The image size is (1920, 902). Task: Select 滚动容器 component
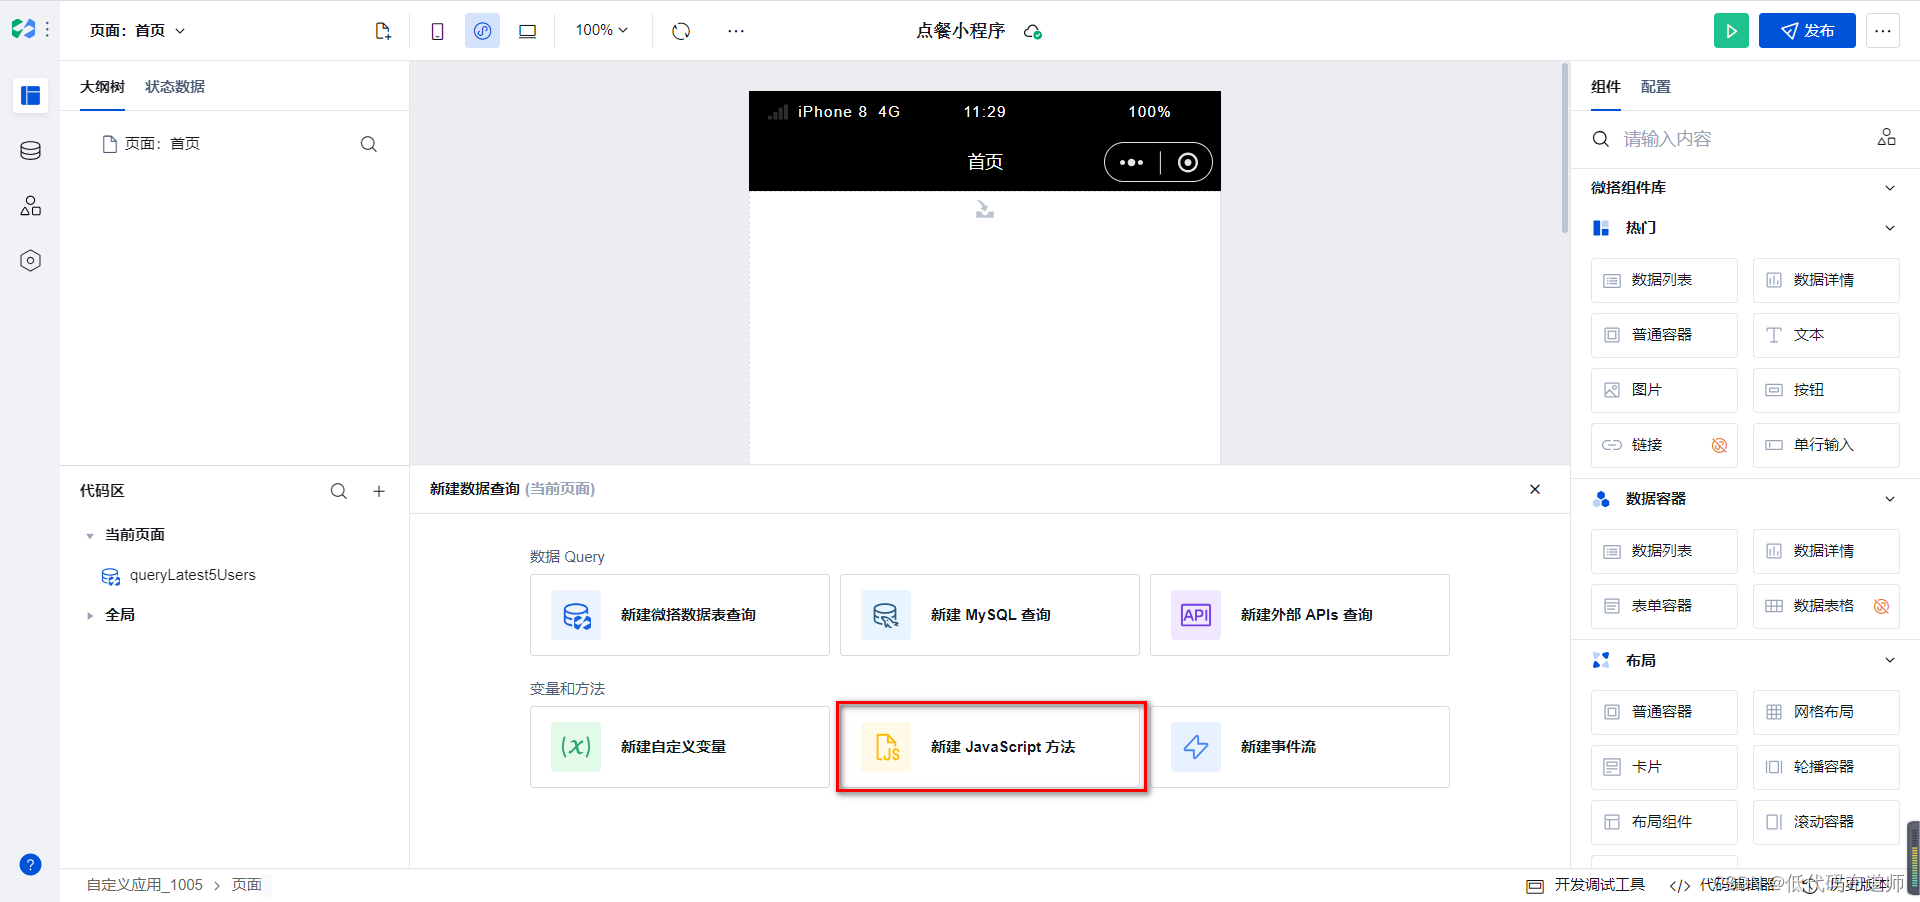pos(1826,822)
